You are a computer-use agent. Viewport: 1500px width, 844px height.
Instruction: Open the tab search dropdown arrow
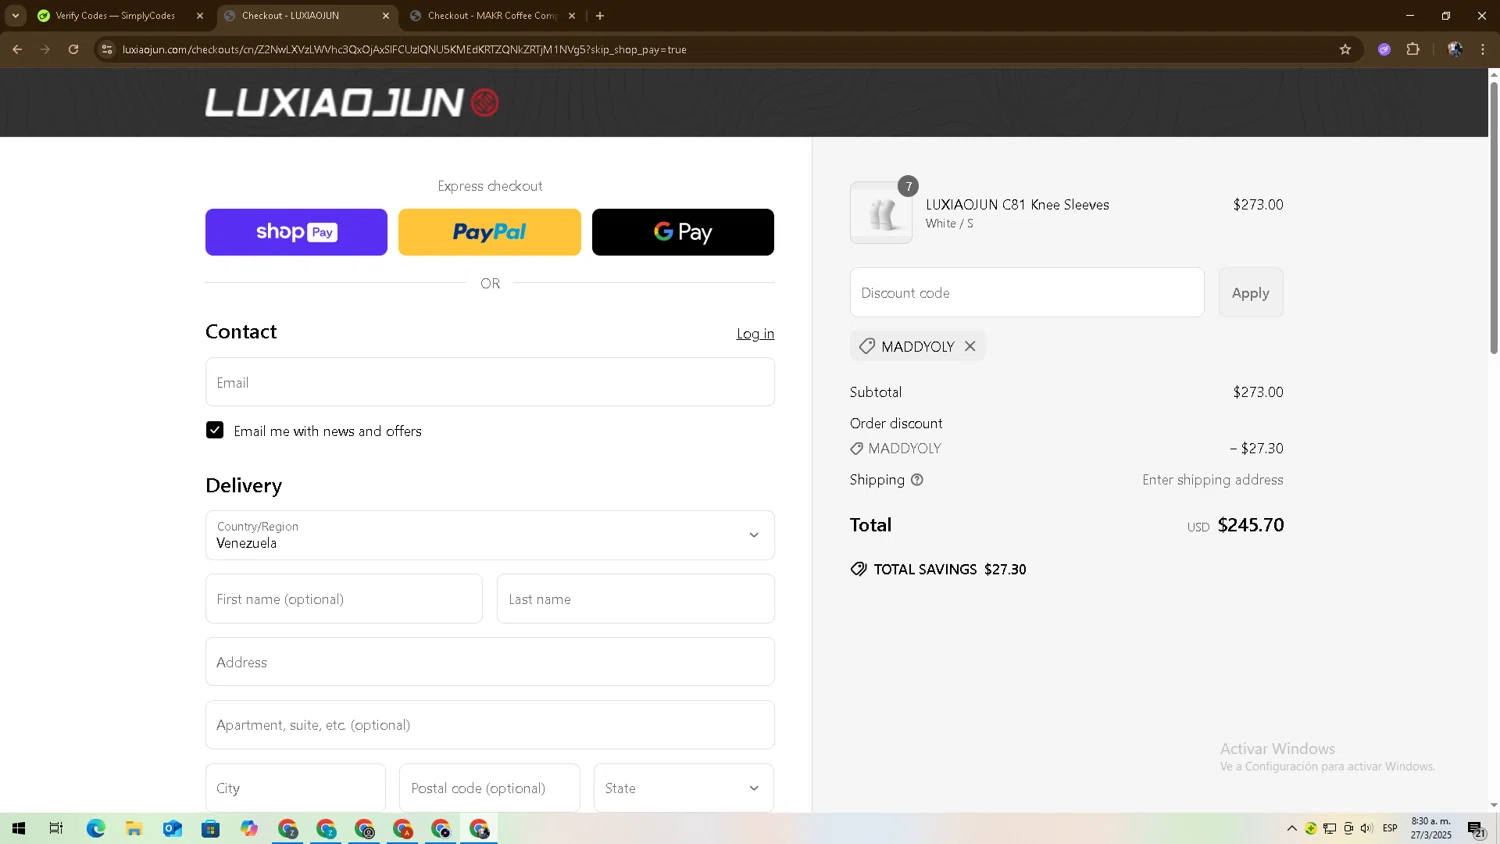pos(15,16)
